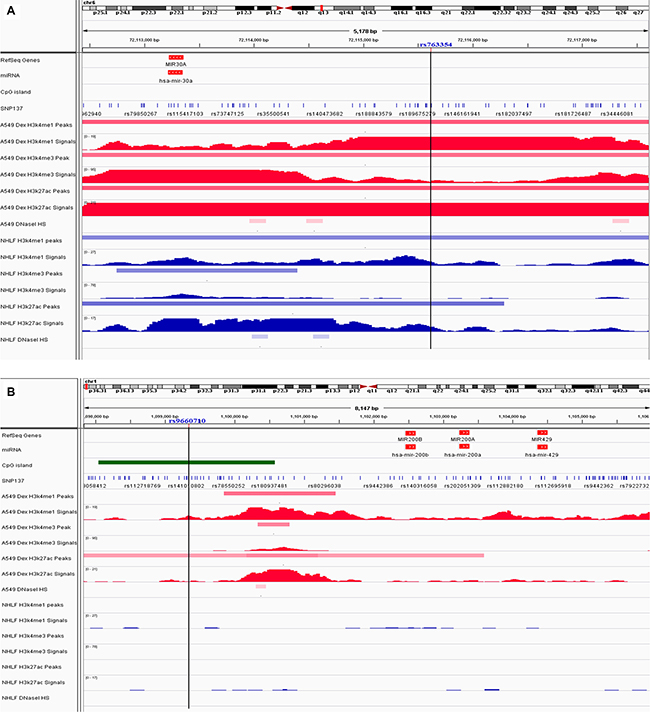Click the blue NHLF H3k4me3 peak bar

tap(207, 270)
